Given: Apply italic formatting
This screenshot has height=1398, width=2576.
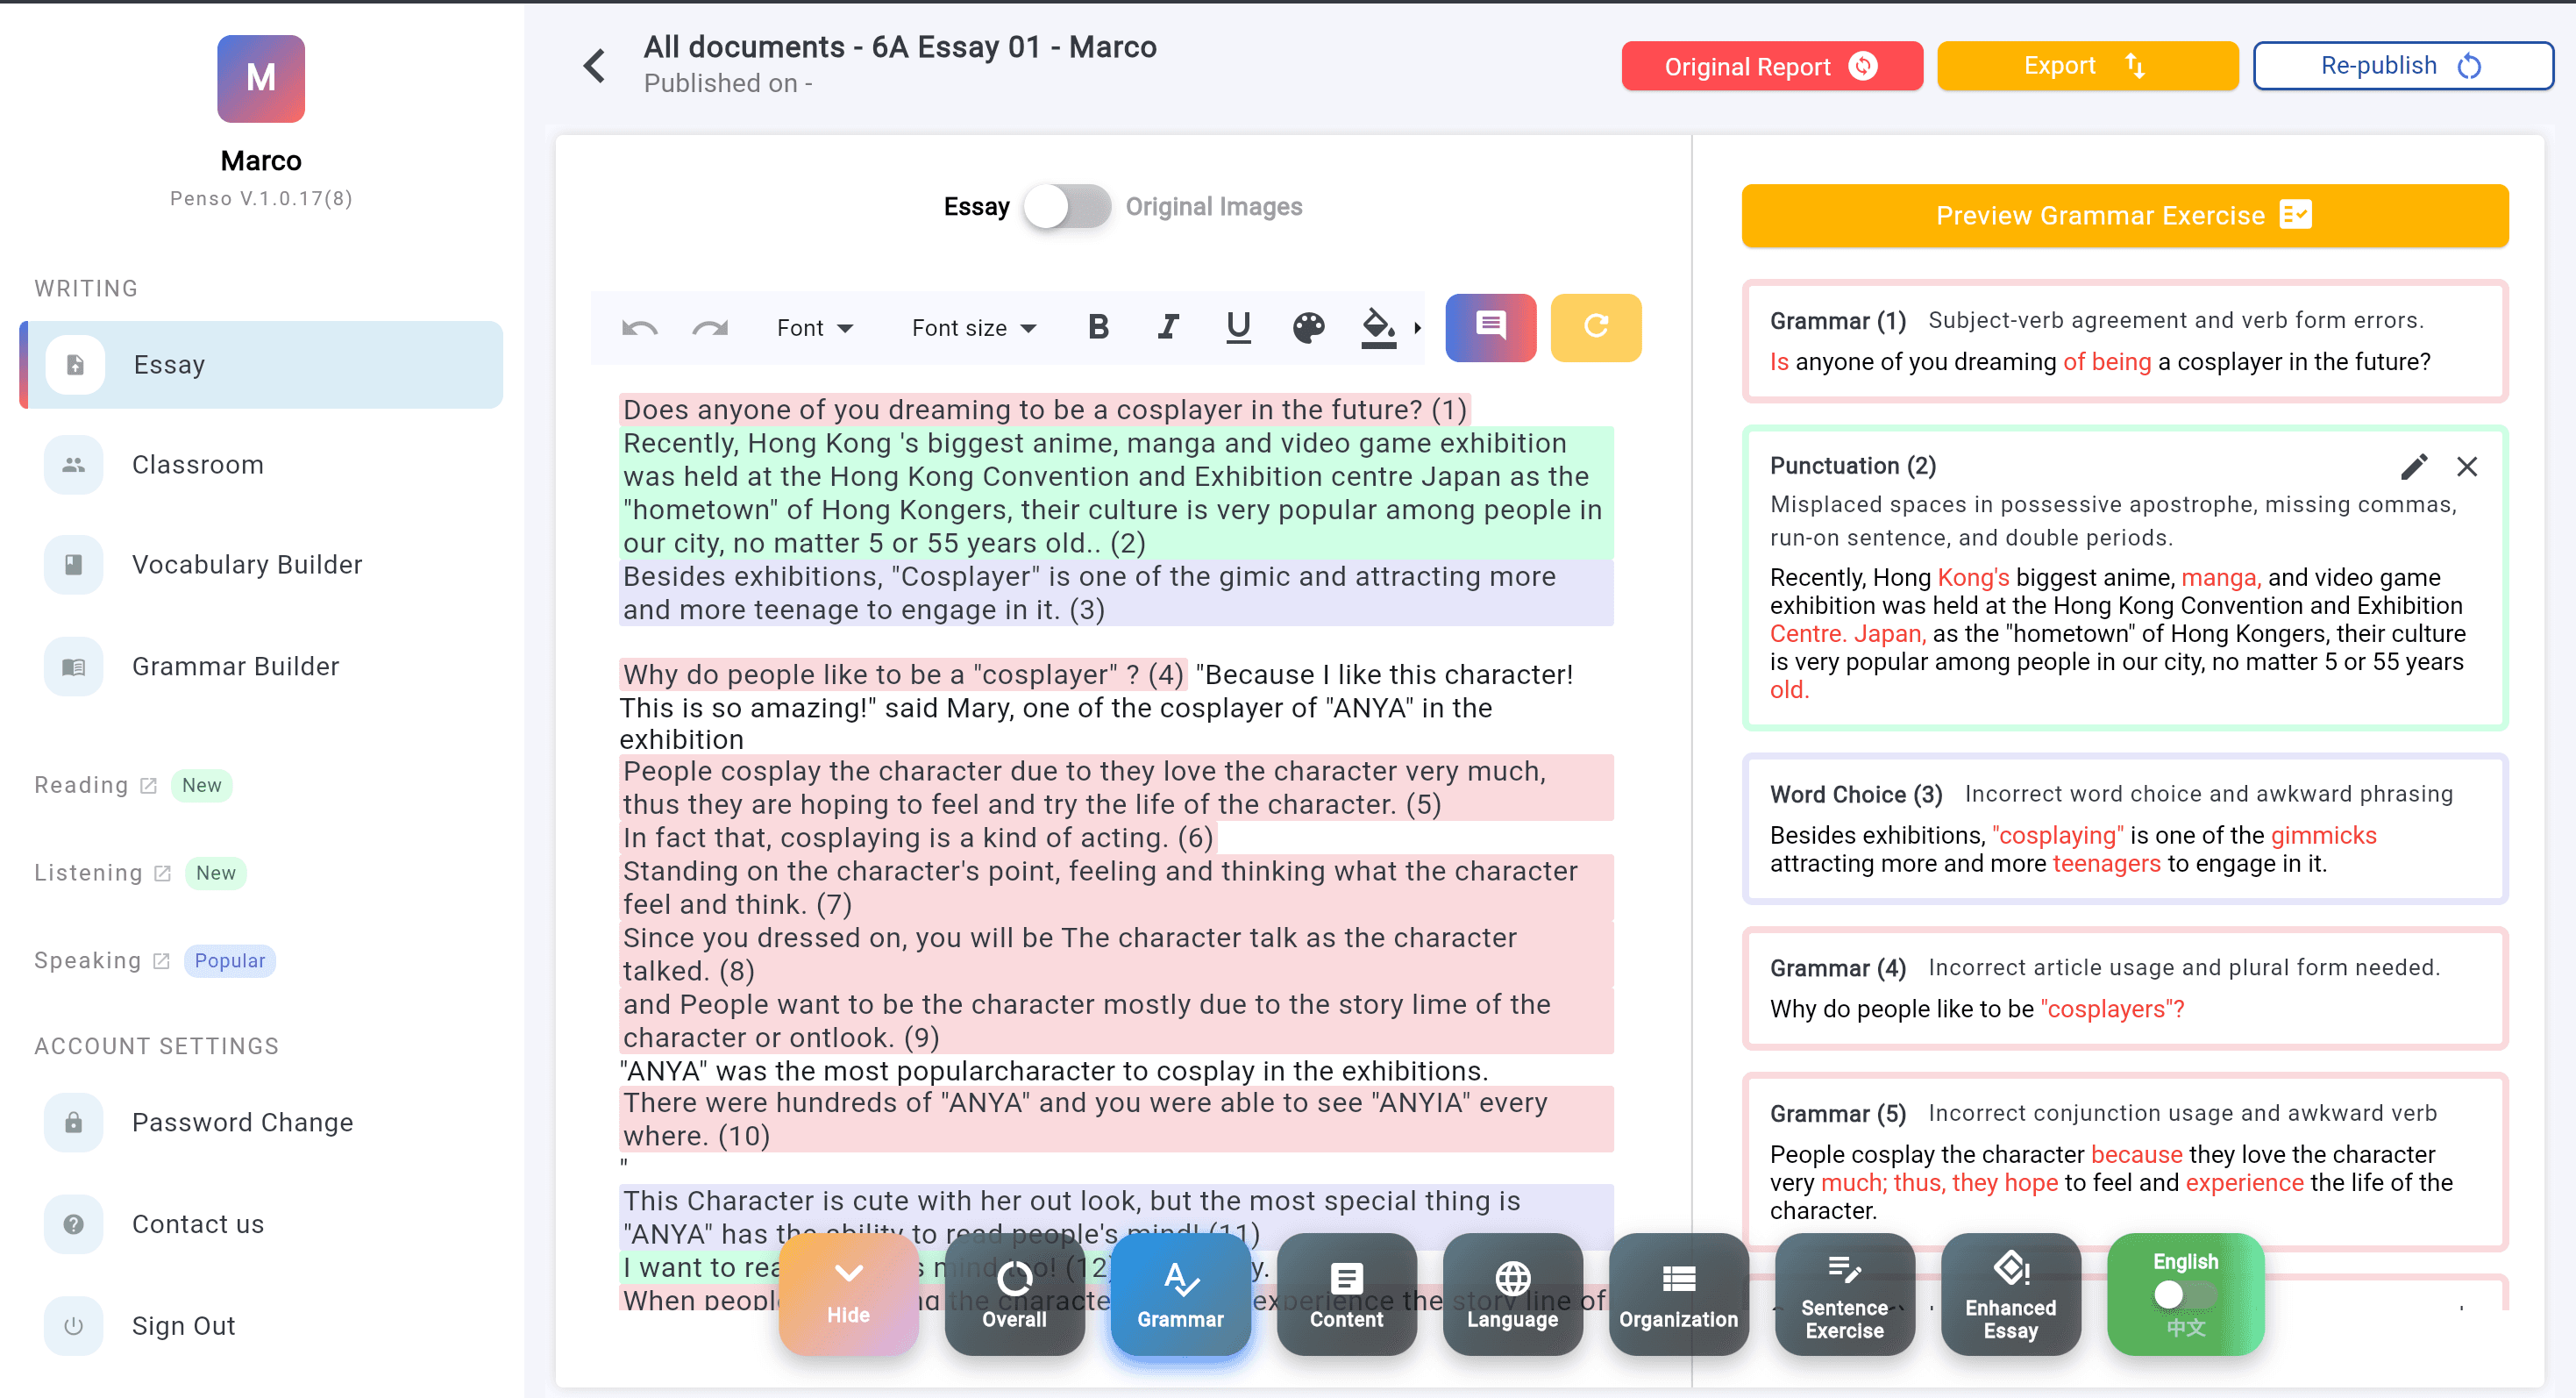Looking at the screenshot, I should (x=1168, y=327).
